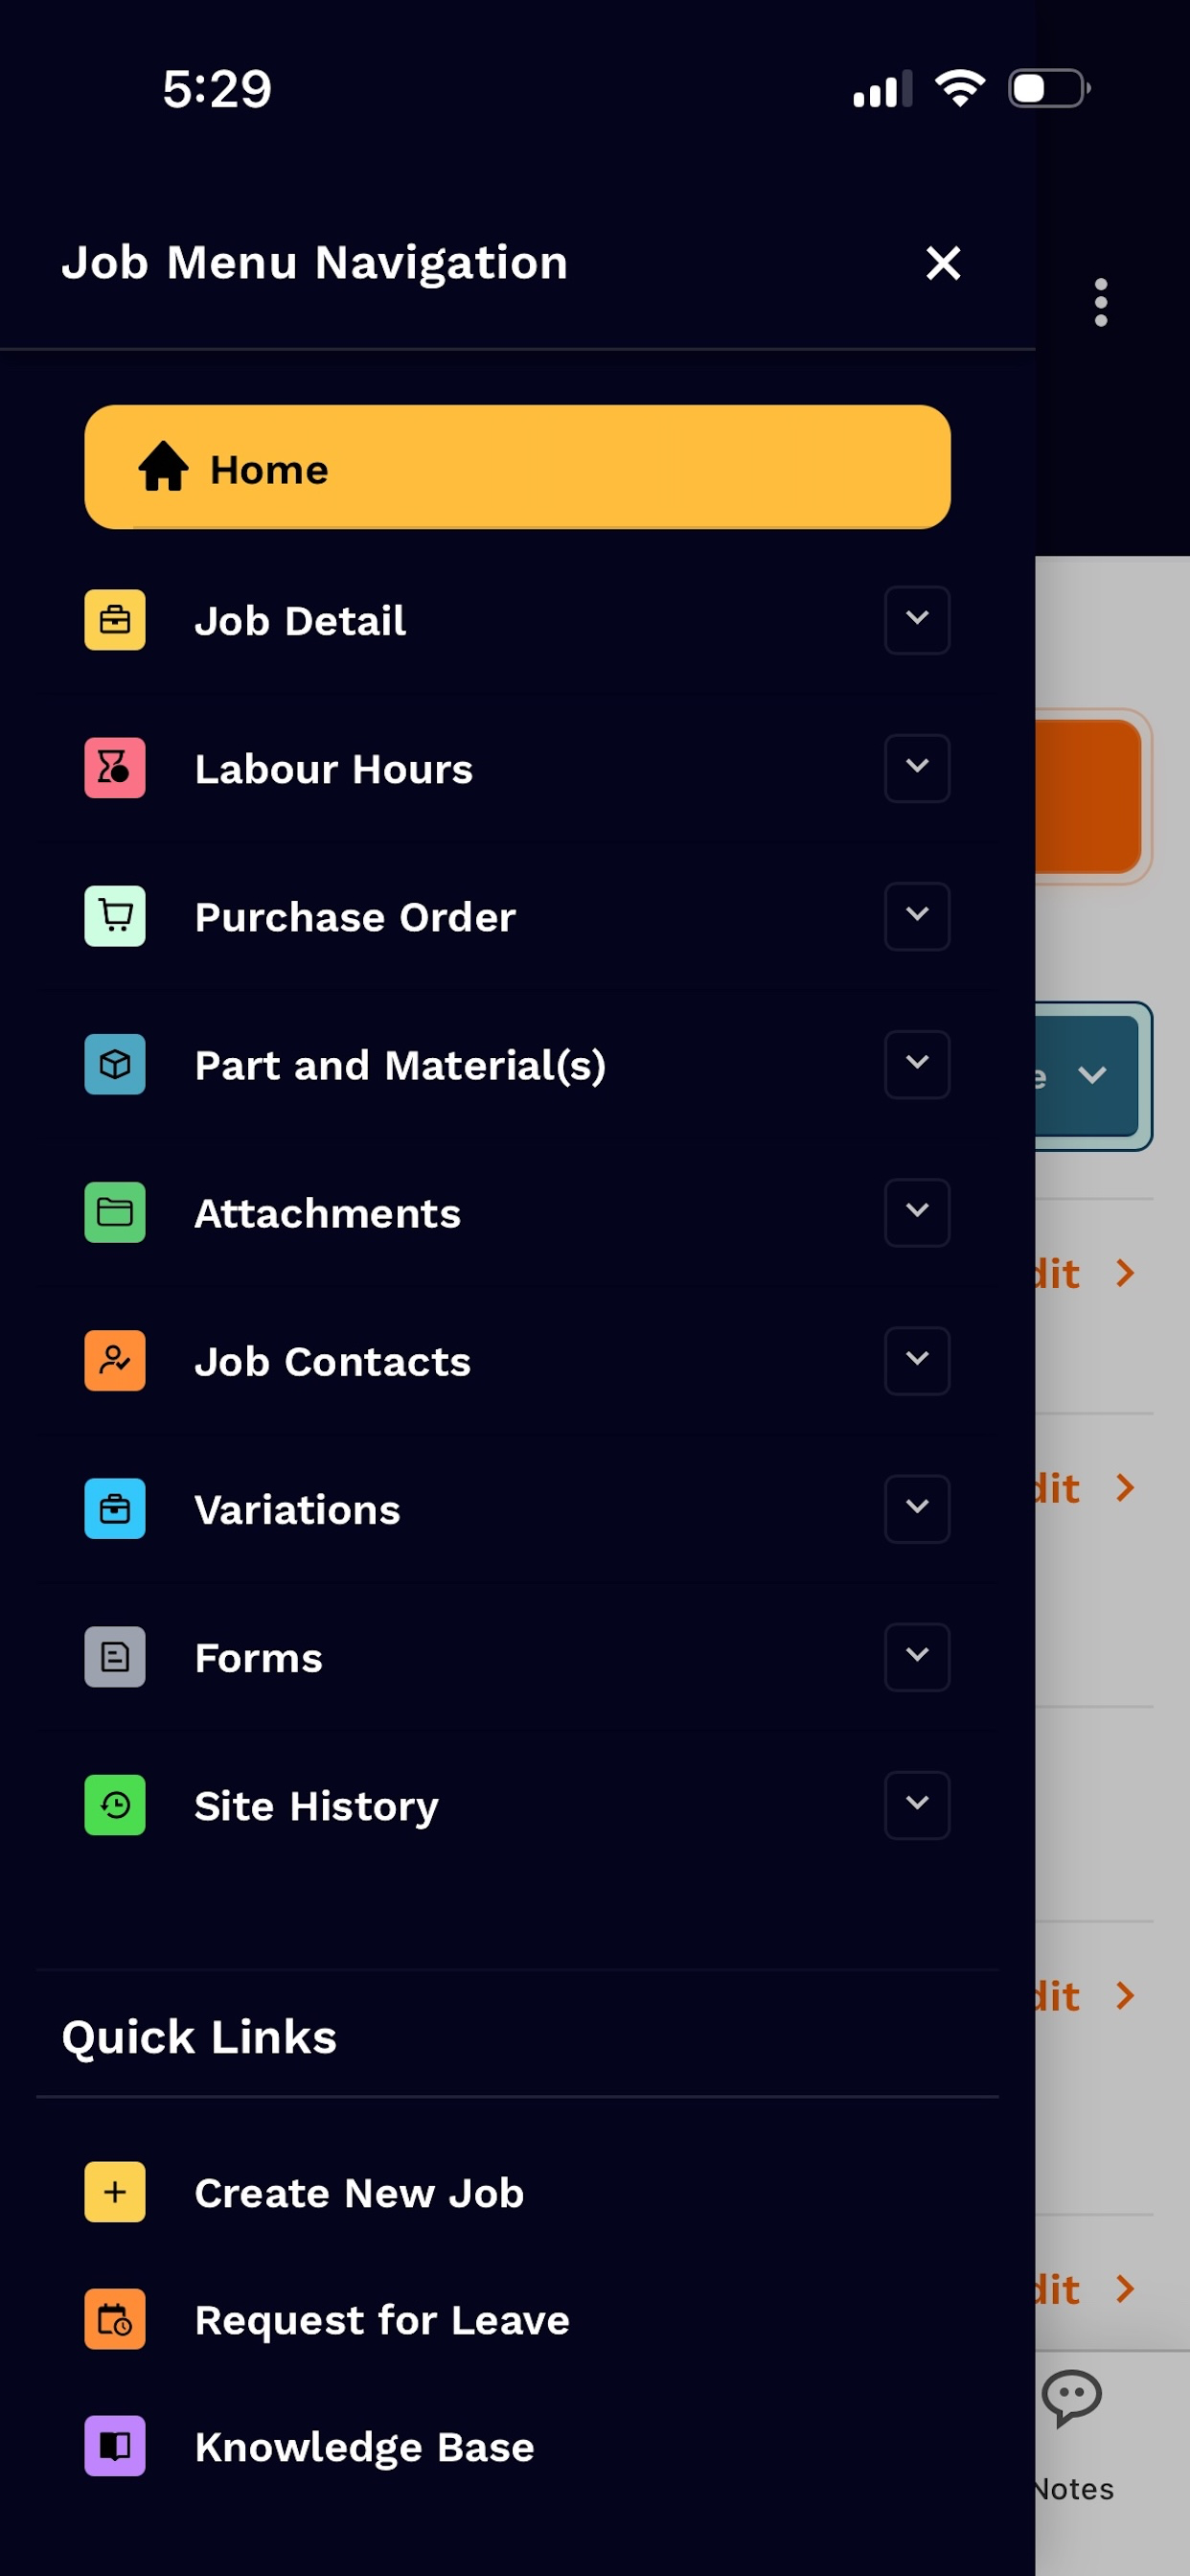
Task: Expand the Variations dropdown arrow
Action: click(x=917, y=1508)
